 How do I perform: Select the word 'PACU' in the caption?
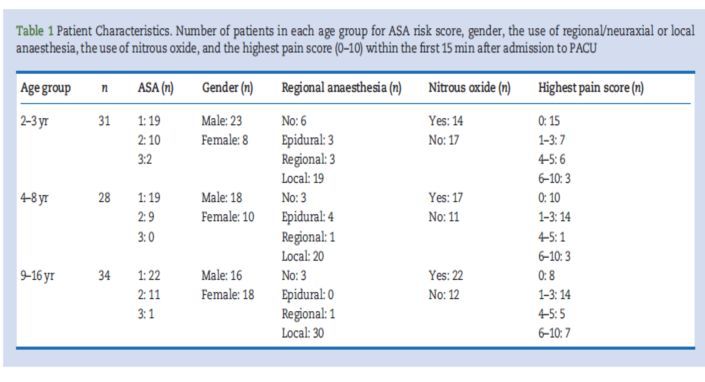coord(583,48)
